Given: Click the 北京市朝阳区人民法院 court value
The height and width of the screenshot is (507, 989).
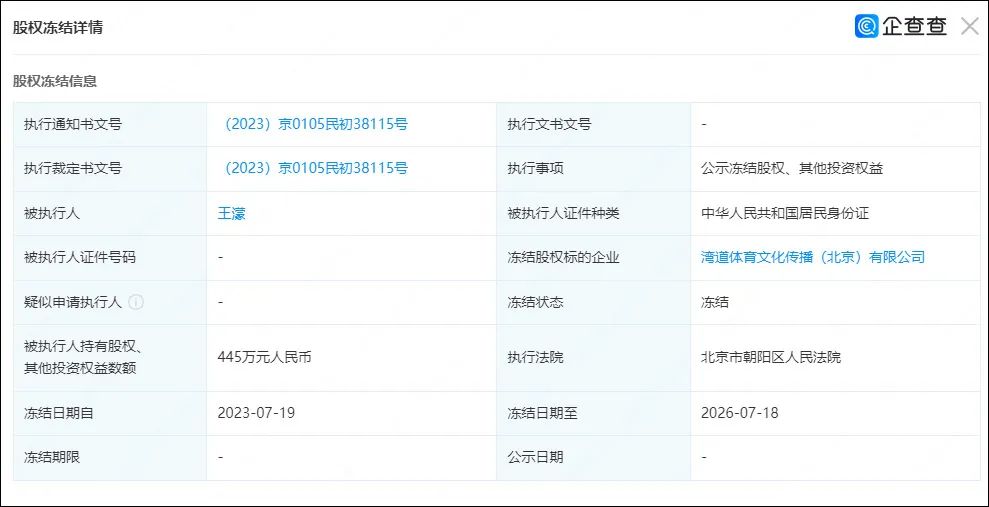Looking at the screenshot, I should [771, 358].
